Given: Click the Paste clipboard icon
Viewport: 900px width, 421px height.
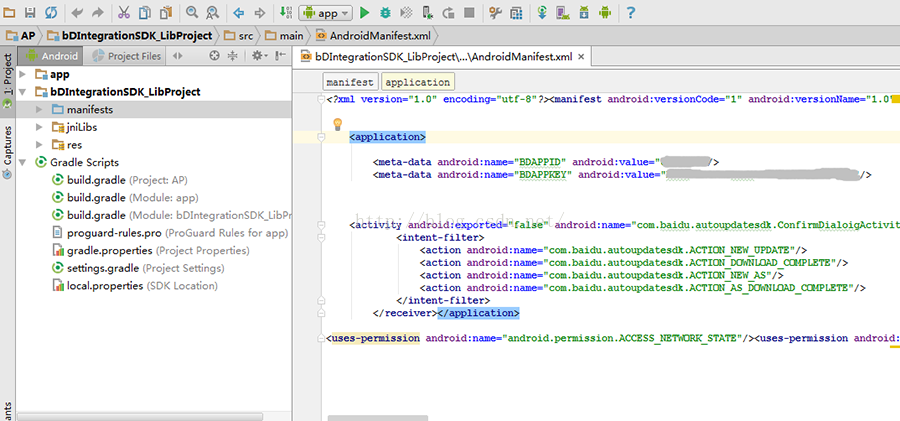Looking at the screenshot, I should pyautogui.click(x=166, y=12).
